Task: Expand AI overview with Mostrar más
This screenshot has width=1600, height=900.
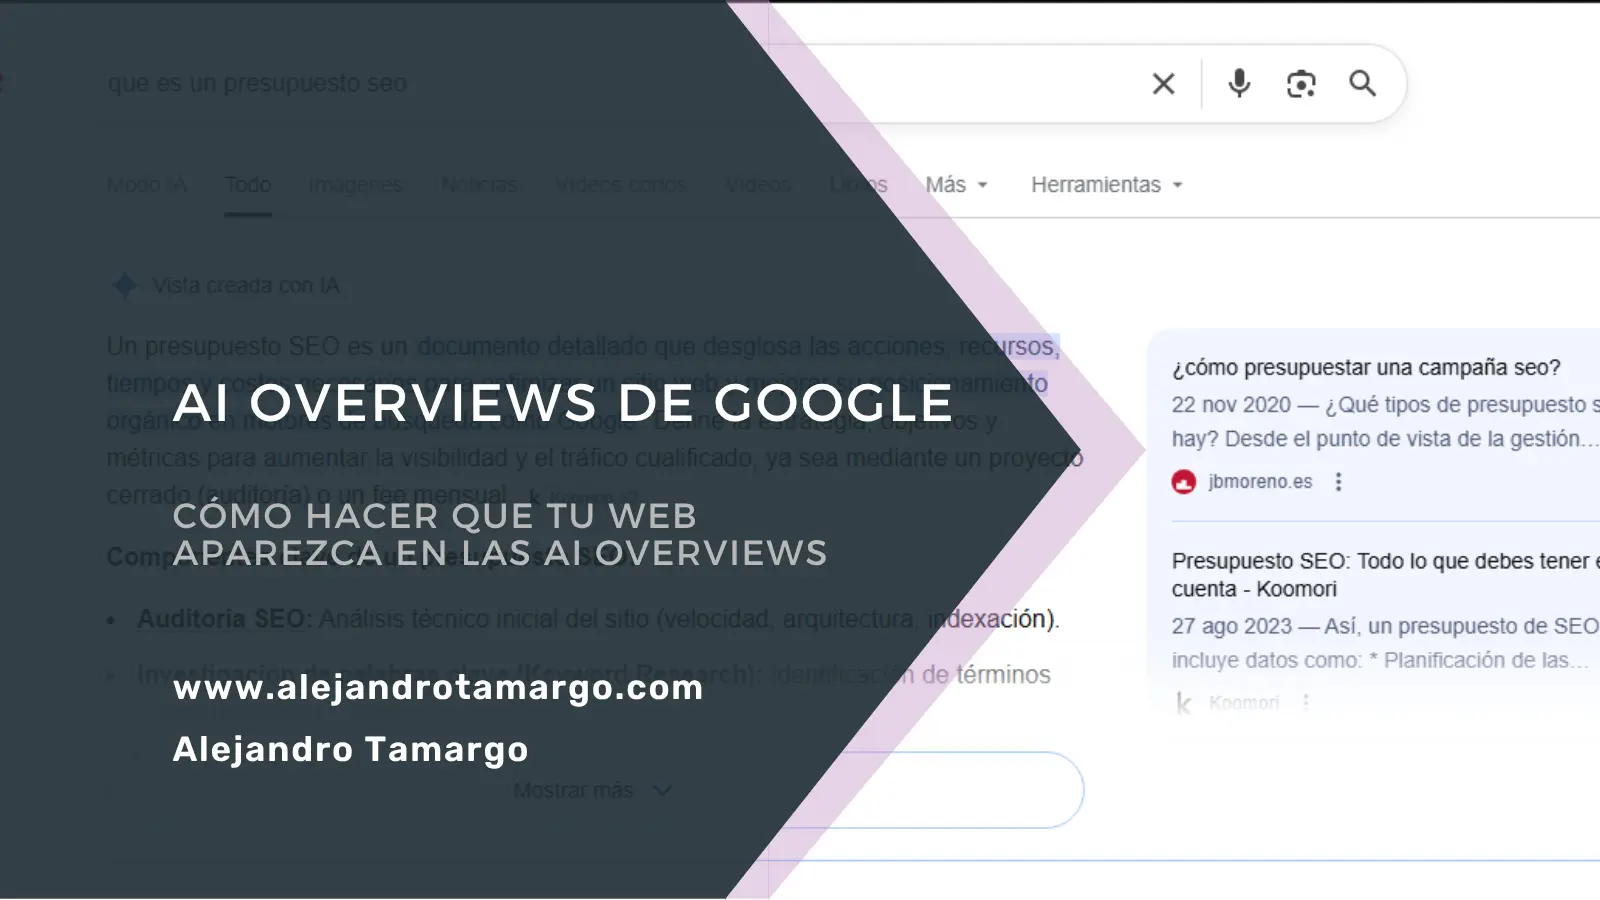Action: (x=592, y=791)
